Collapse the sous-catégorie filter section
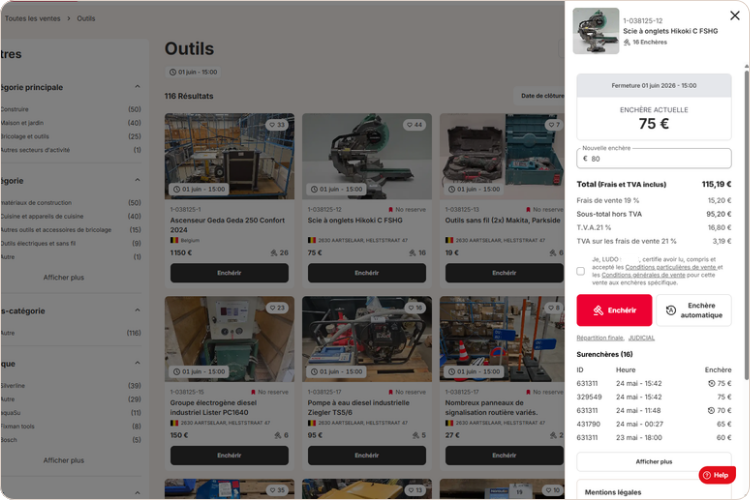 tap(137, 311)
